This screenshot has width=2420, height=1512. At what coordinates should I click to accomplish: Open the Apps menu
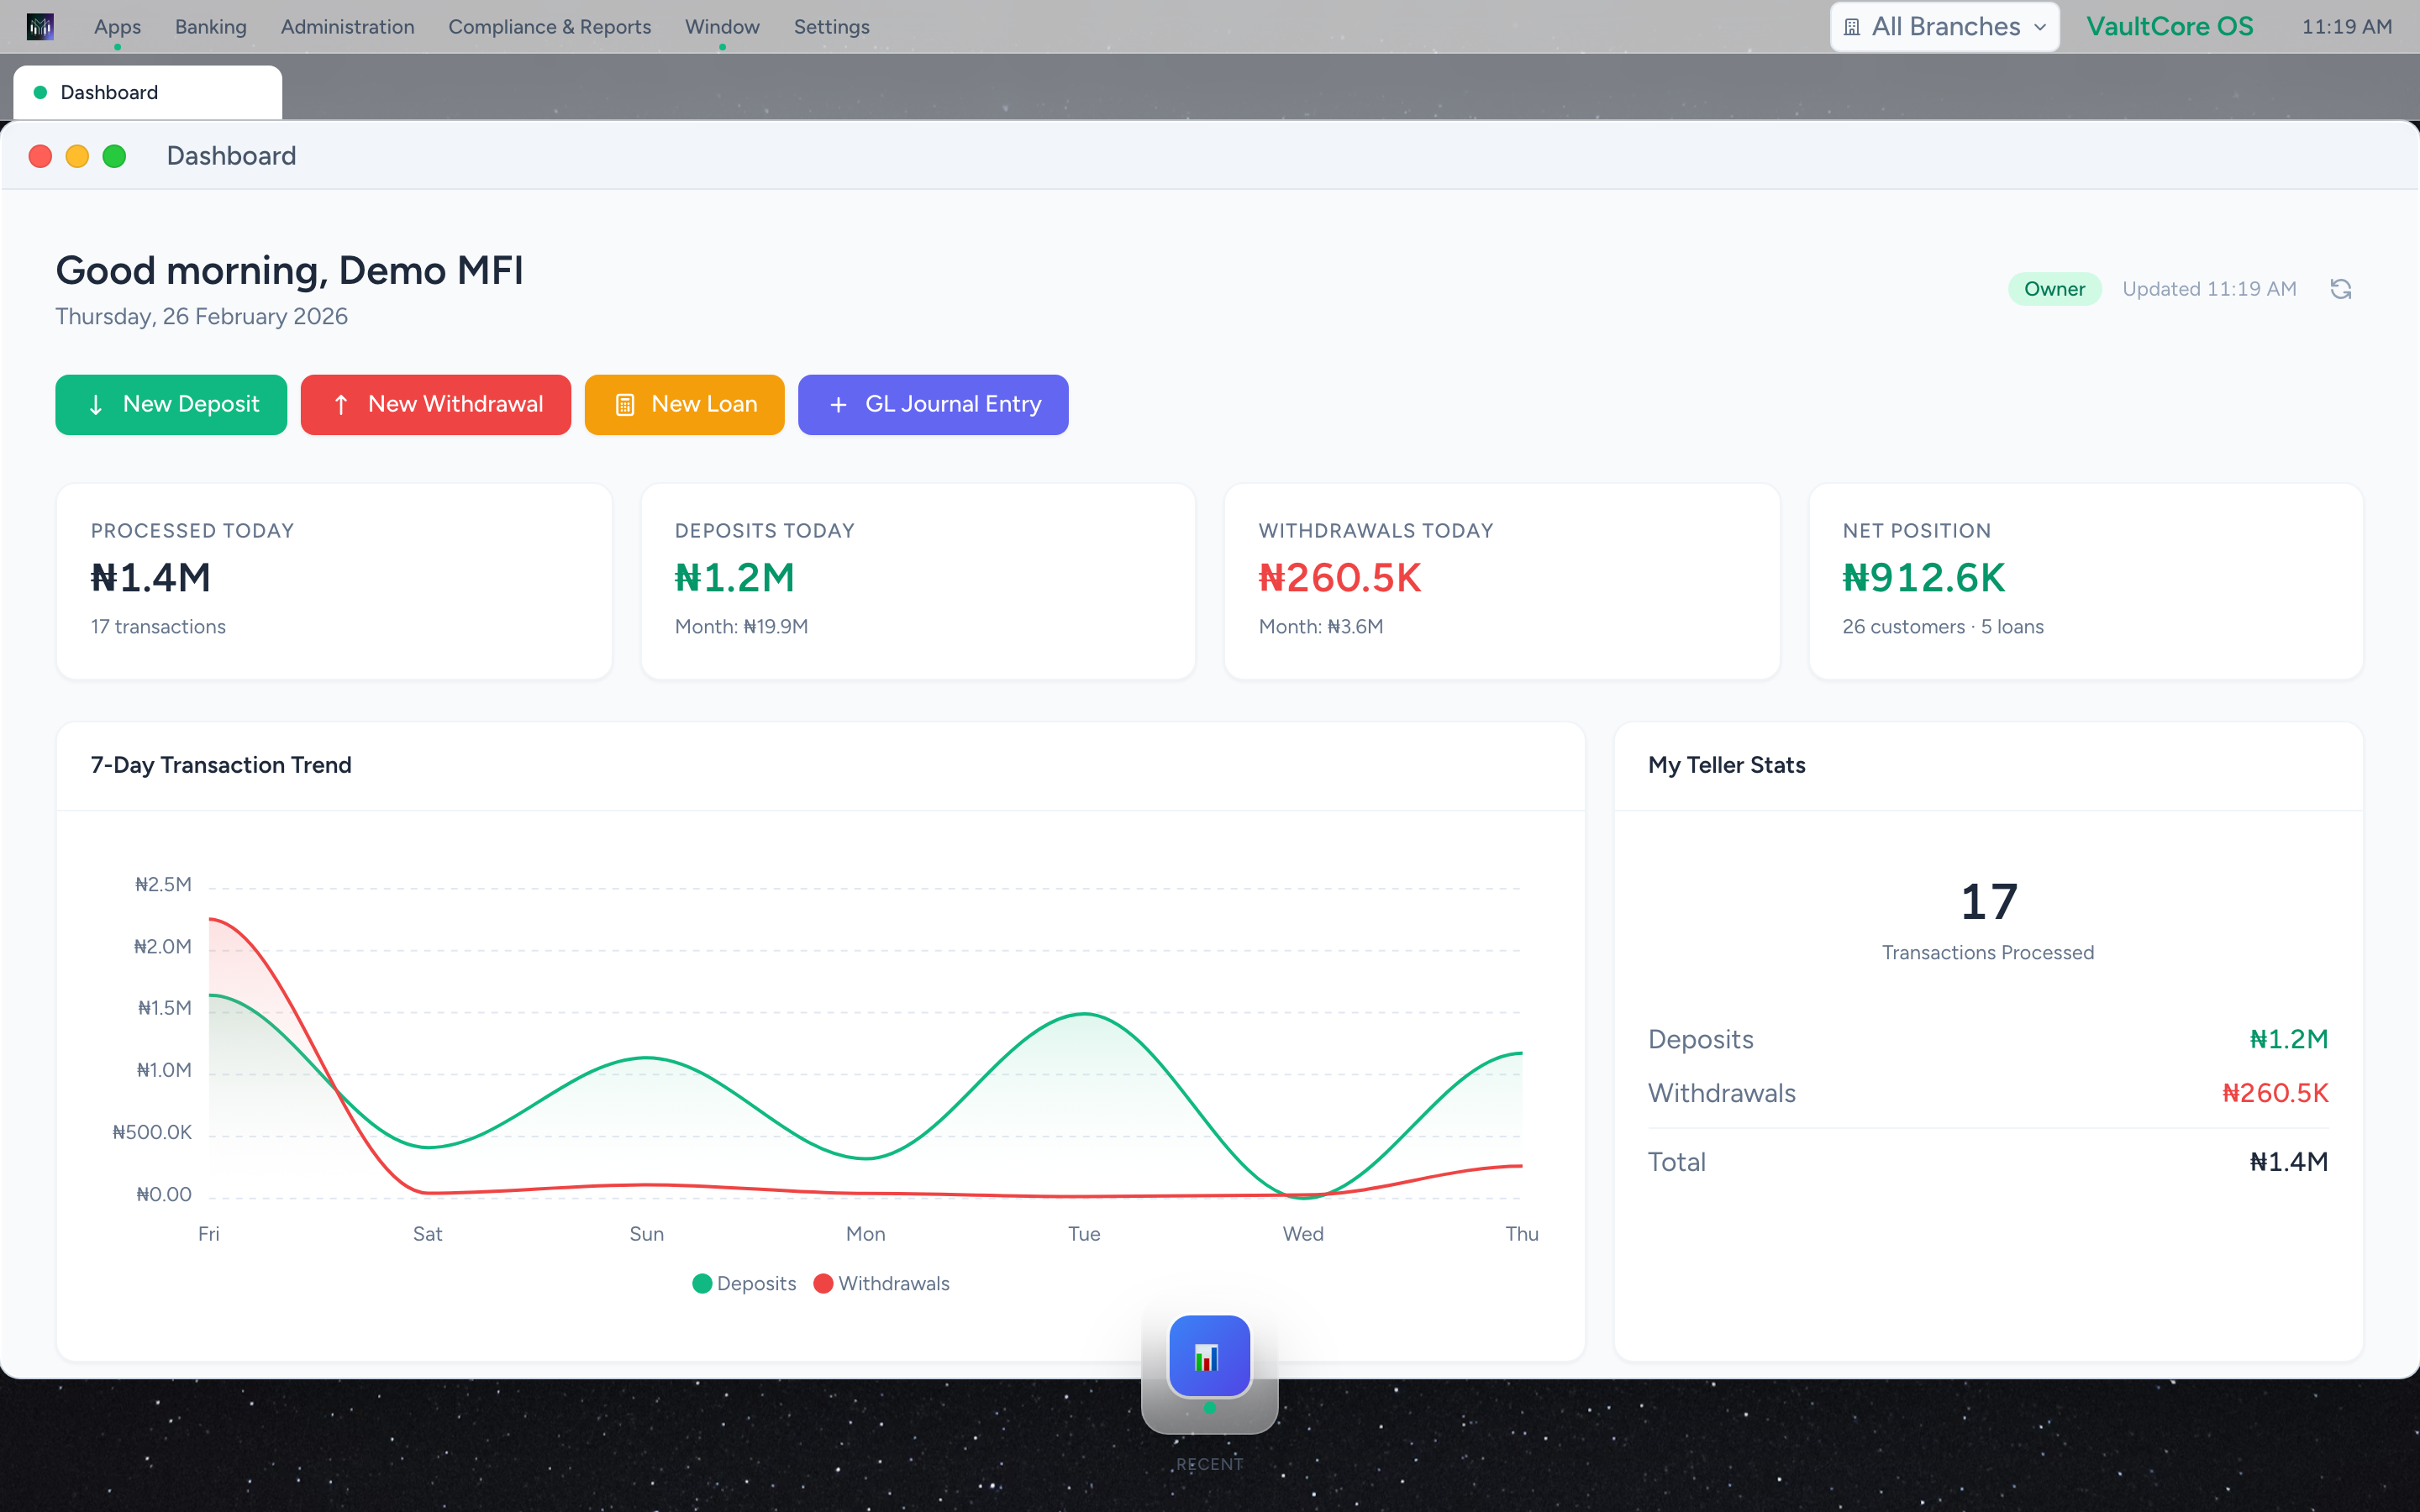point(117,27)
